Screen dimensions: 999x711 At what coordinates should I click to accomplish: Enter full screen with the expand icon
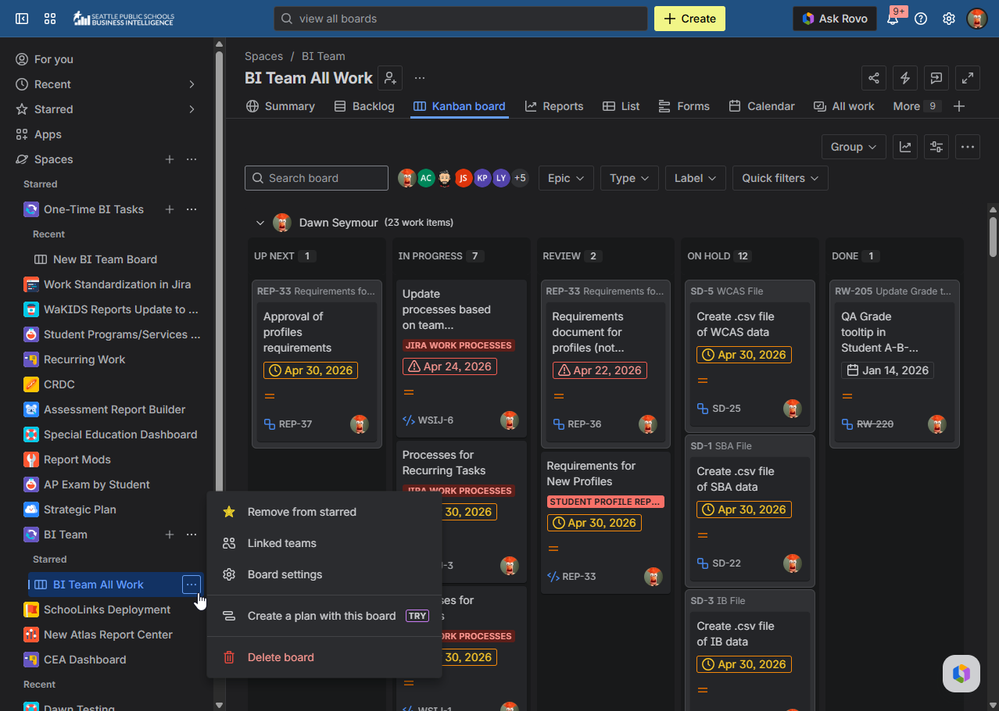click(x=967, y=78)
